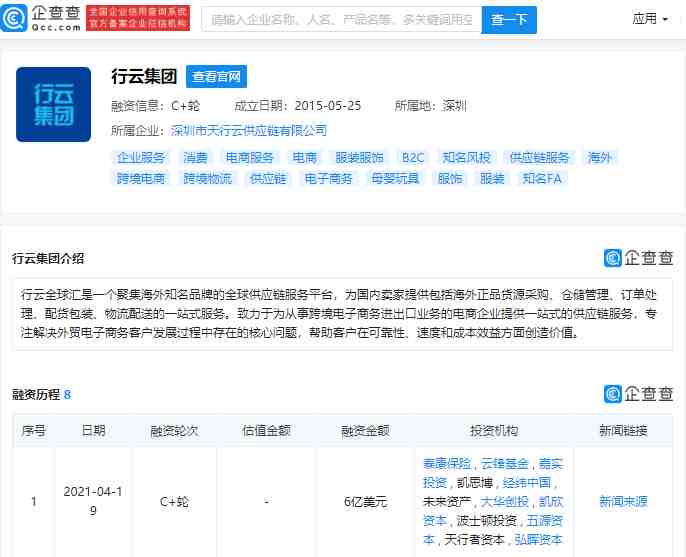The height and width of the screenshot is (557, 686).
Task: Click the 6亿美元 funding amount cell
Action: point(365,501)
